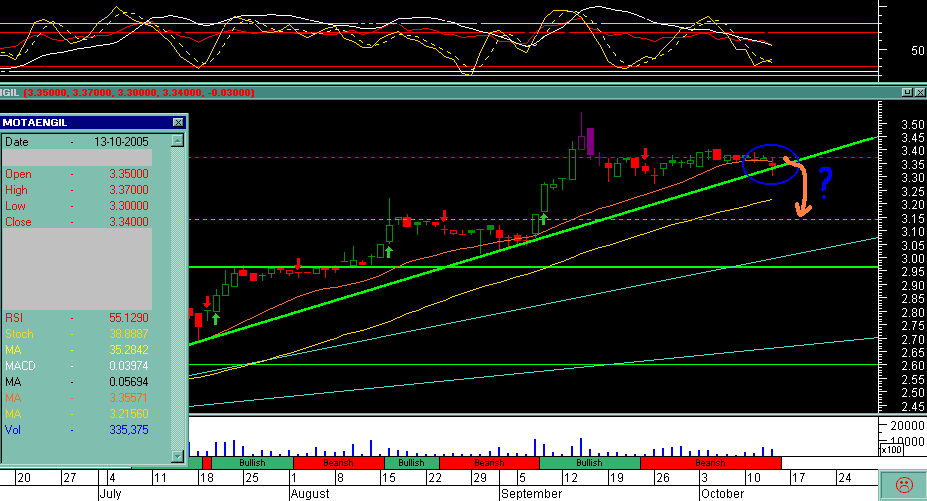
Task: Click the x100 volume scale label
Action: (892, 450)
